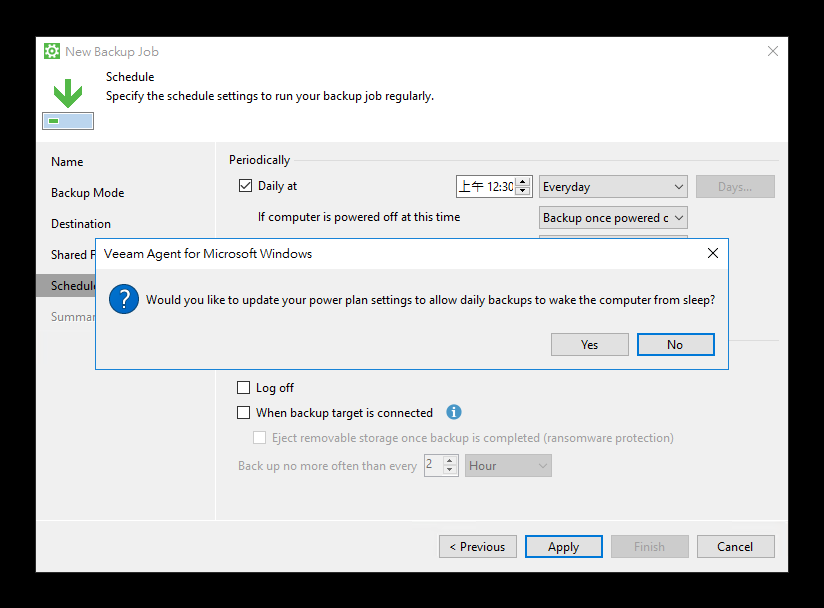The image size is (824, 608).
Task: Open the Backup once powered on dropdown
Action: point(613,218)
